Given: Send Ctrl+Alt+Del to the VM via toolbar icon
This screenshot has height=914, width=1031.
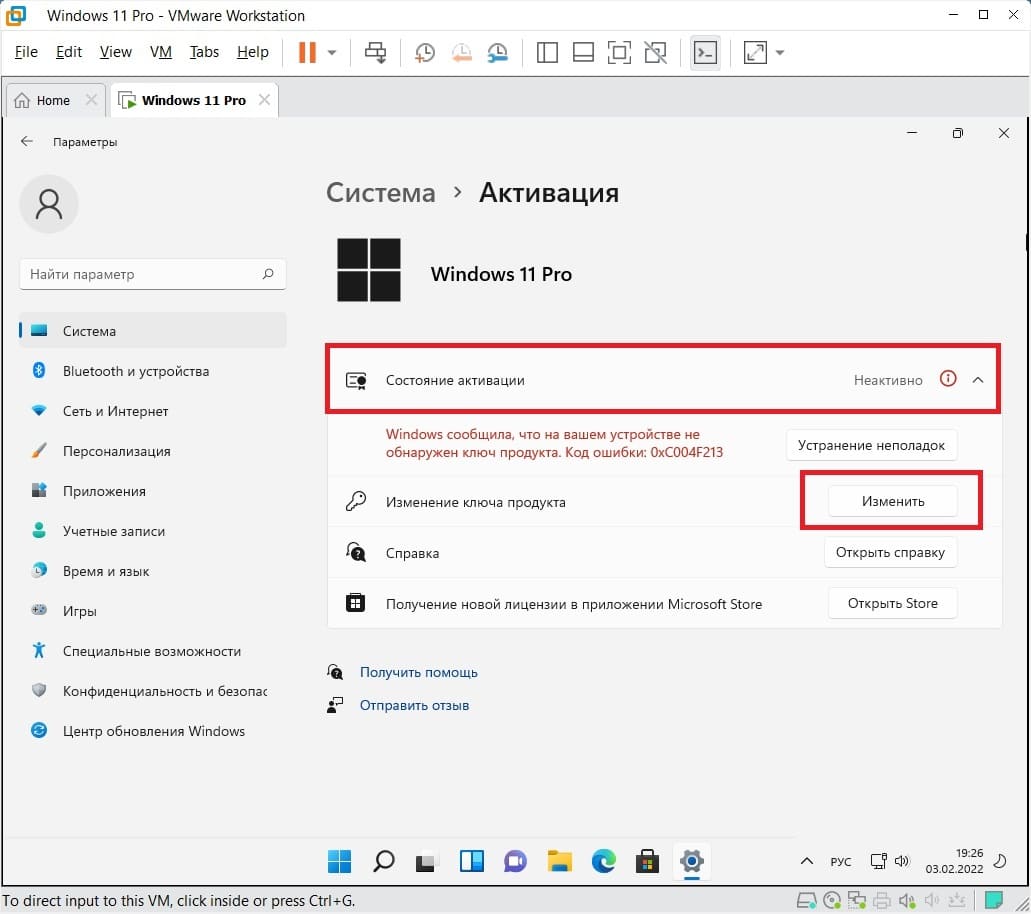Looking at the screenshot, I should click(375, 52).
